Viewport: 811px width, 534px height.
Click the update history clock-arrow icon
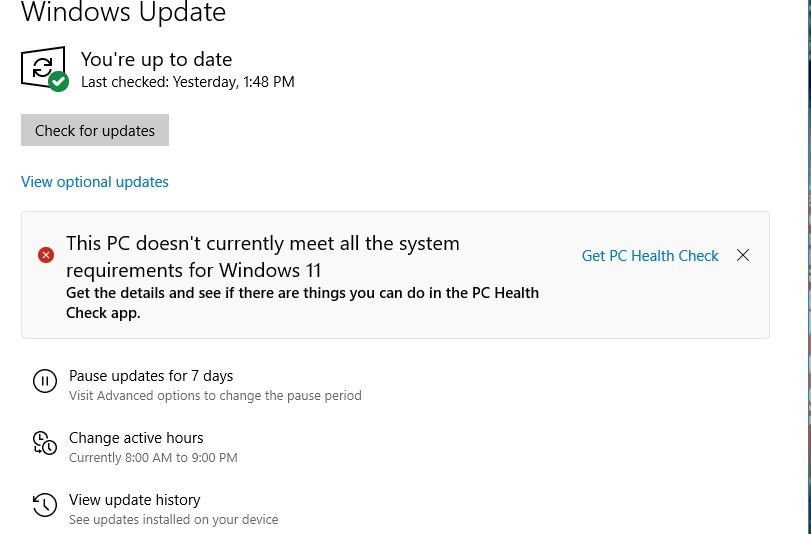(x=44, y=505)
